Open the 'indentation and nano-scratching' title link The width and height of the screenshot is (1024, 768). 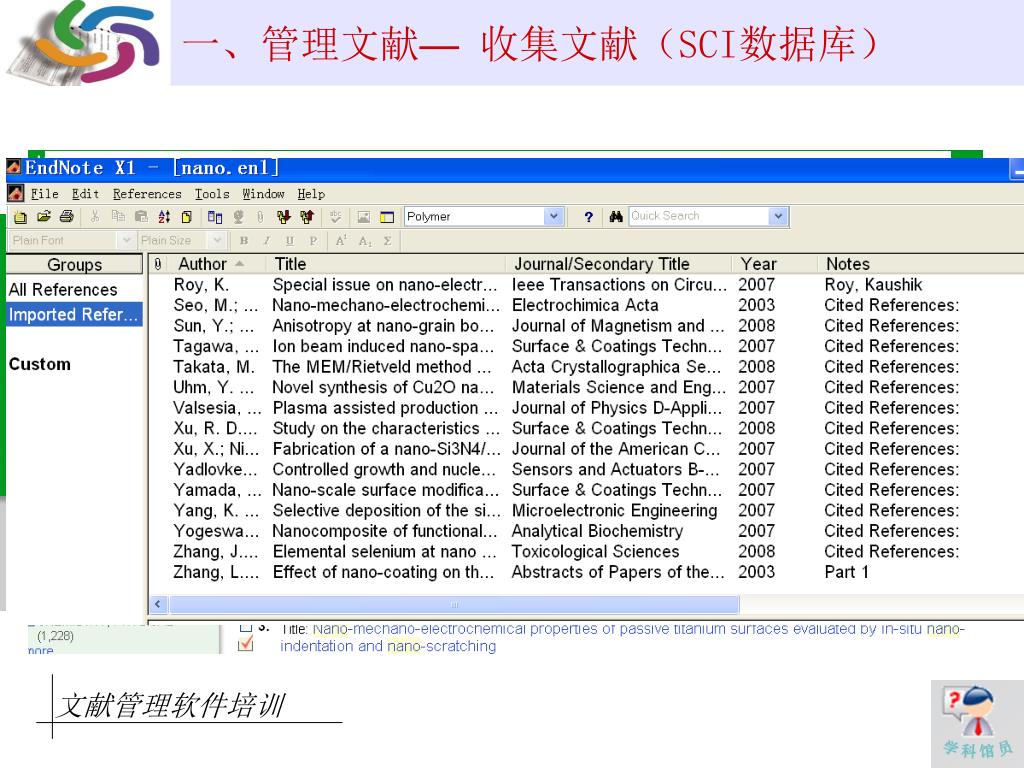pyautogui.click(x=388, y=646)
